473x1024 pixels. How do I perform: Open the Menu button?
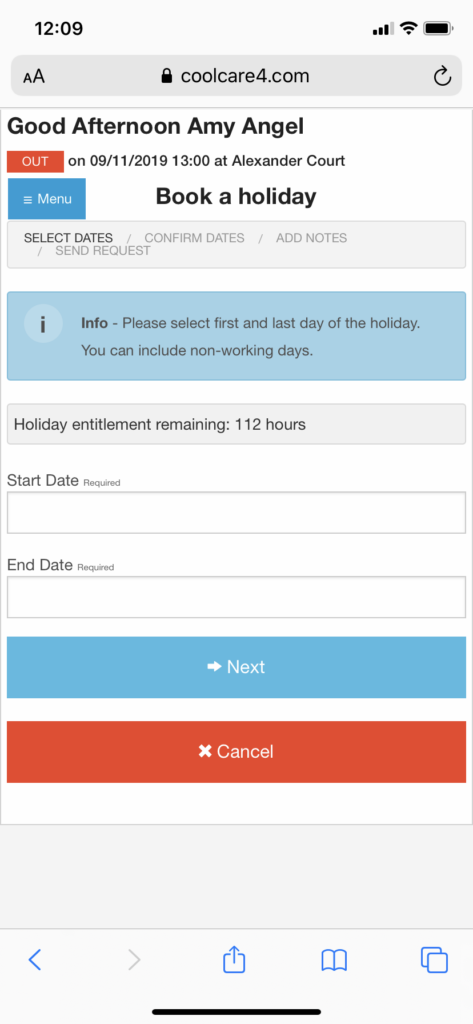[x=46, y=199]
